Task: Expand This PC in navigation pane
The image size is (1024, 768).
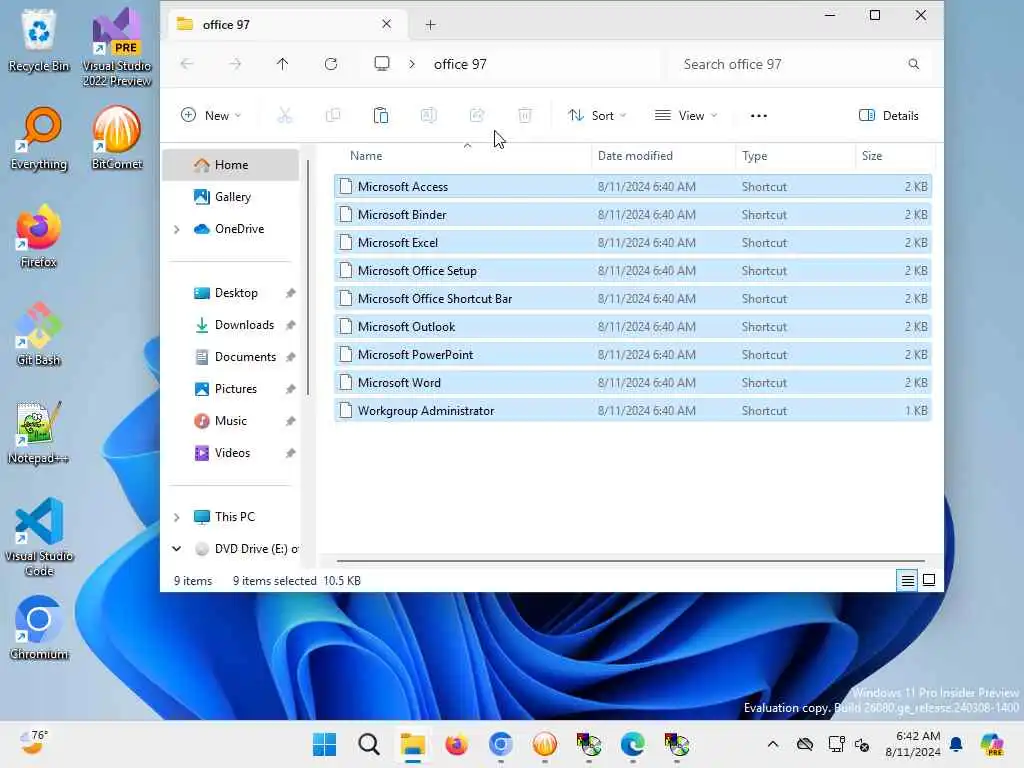Action: [176, 517]
